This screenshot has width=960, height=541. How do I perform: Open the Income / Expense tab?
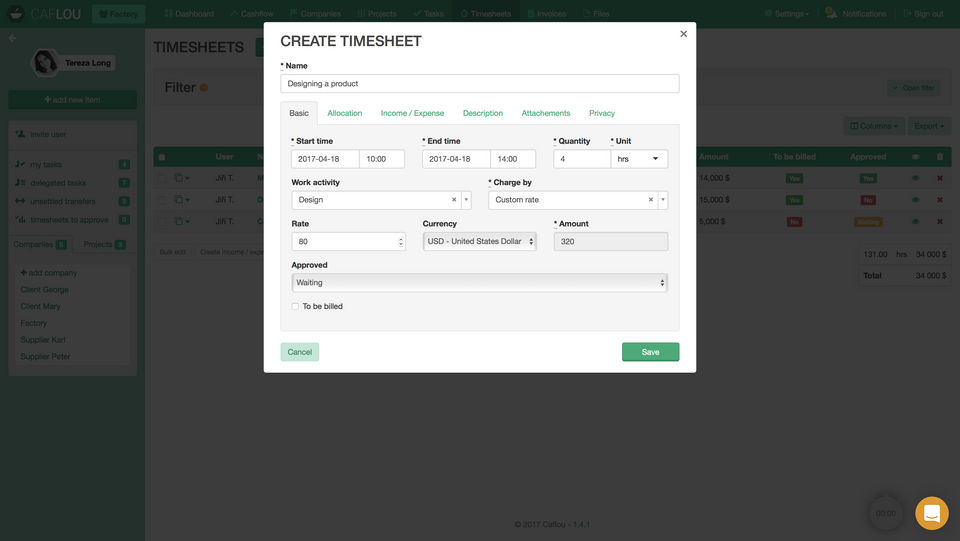tap(412, 113)
